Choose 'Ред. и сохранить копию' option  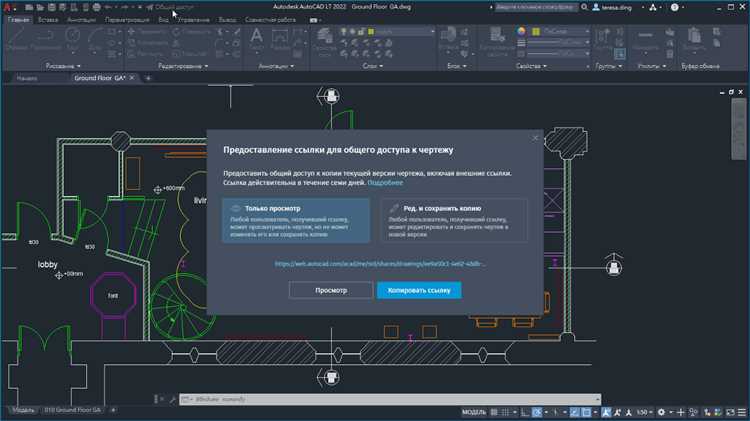click(454, 219)
